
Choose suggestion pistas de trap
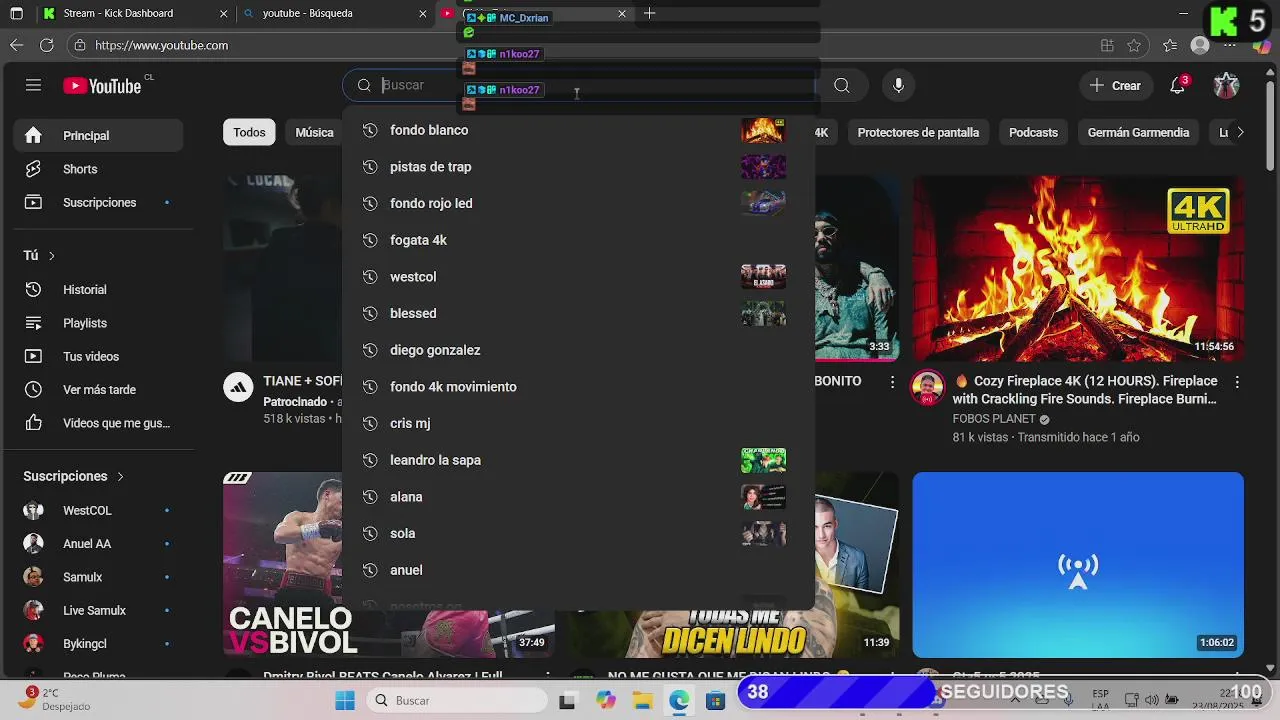(578, 167)
